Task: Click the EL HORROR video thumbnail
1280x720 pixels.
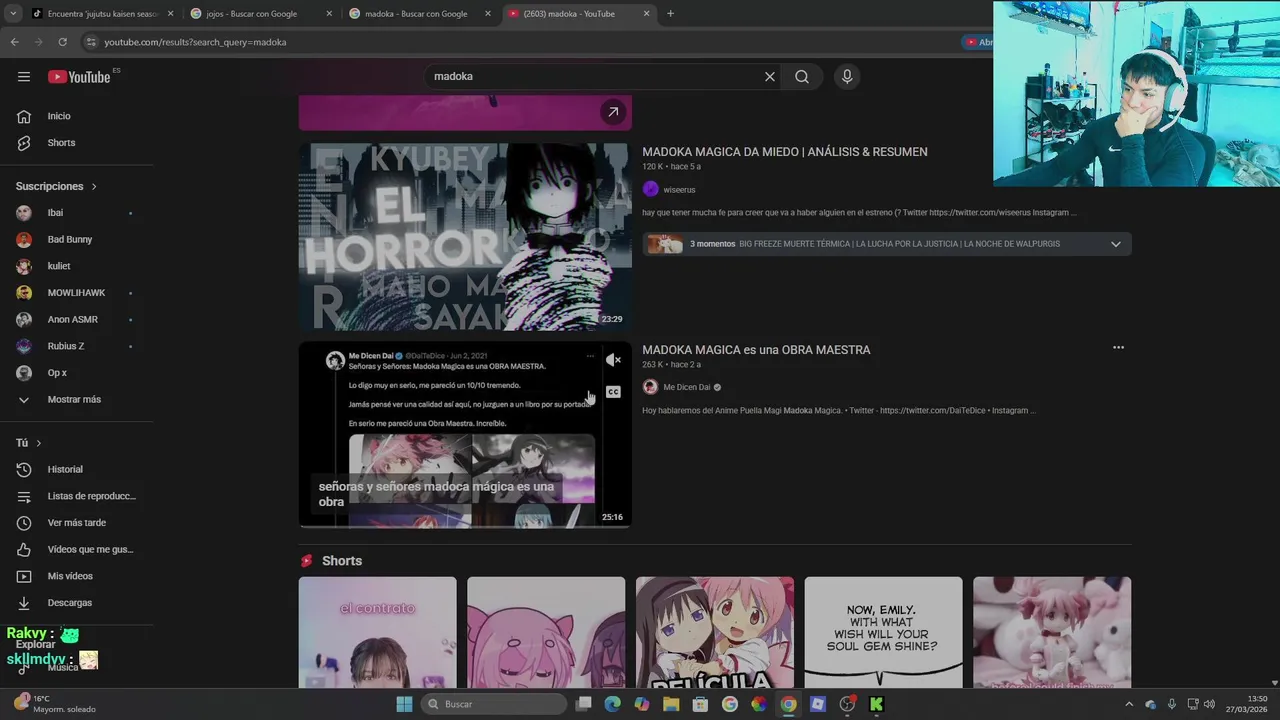Action: pos(465,237)
